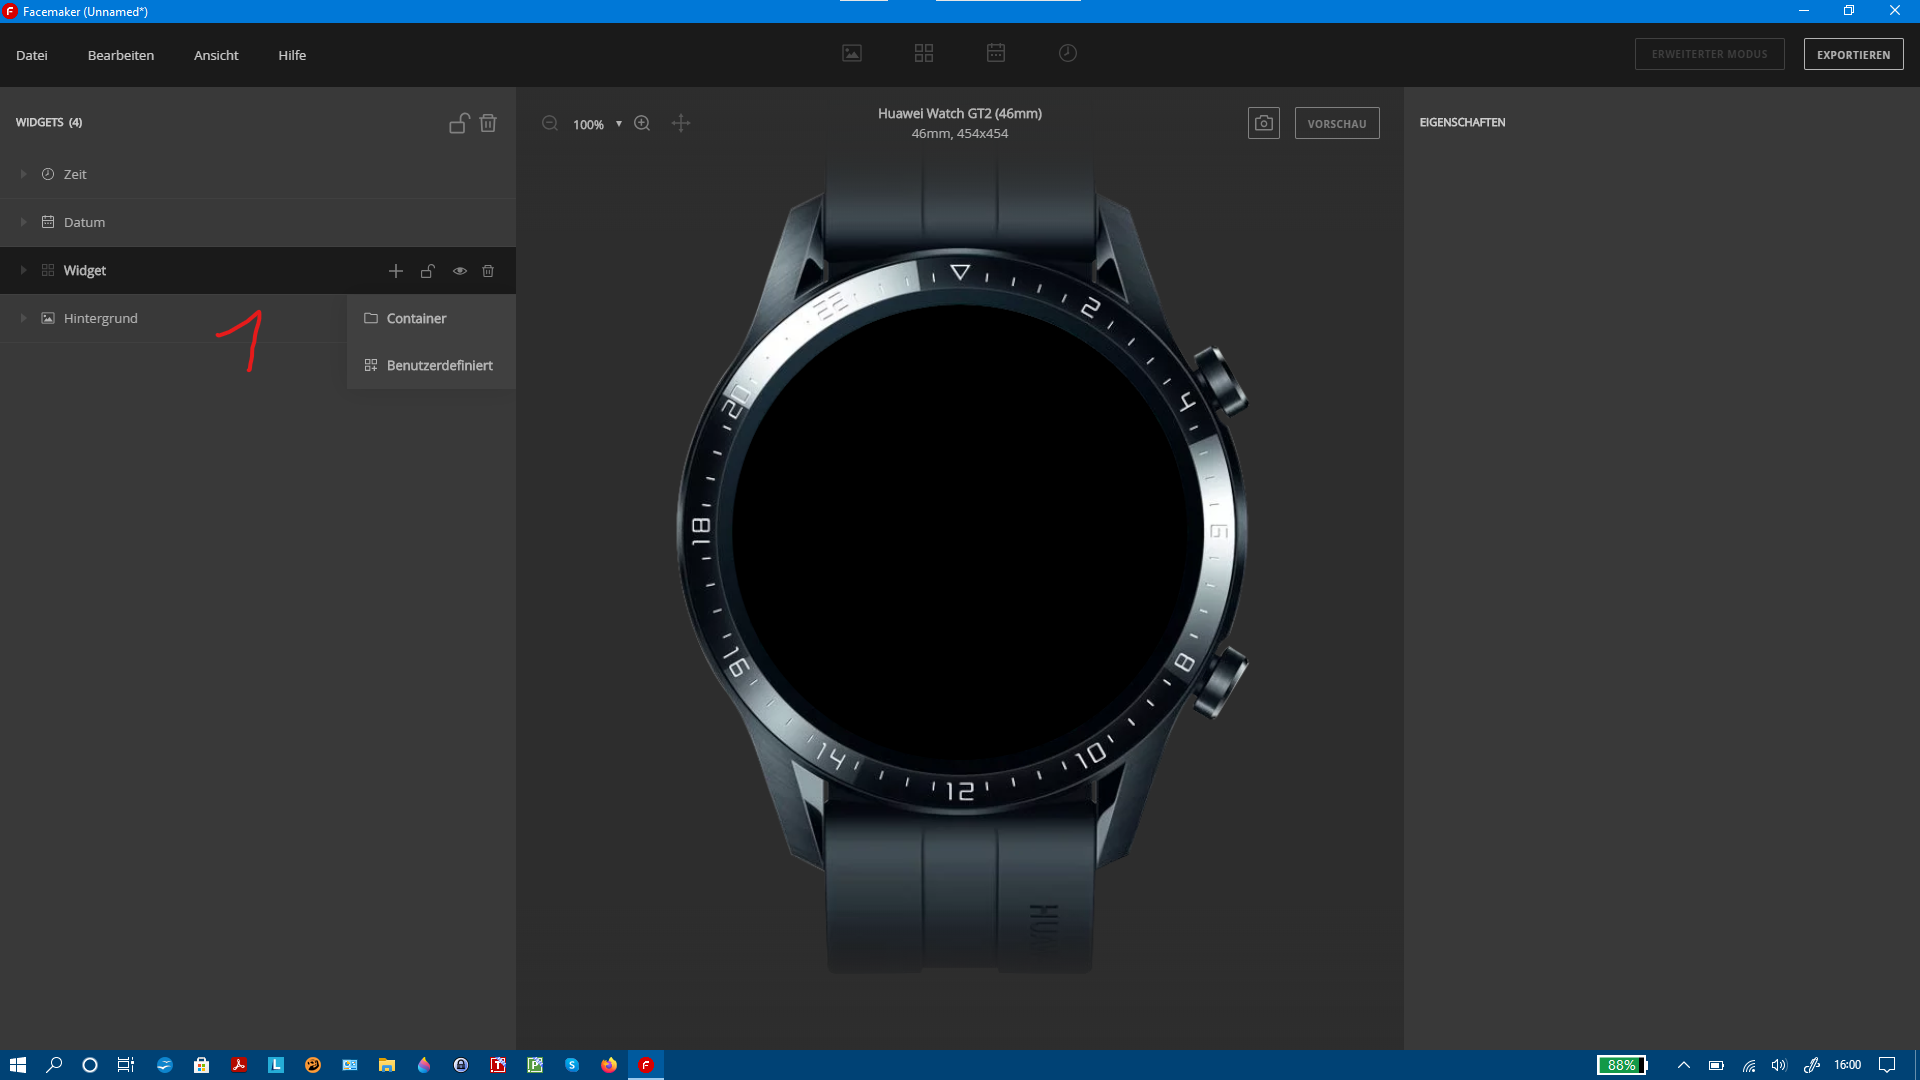This screenshot has width=1920, height=1080.
Task: Open the Hilfe menu
Action: click(292, 55)
